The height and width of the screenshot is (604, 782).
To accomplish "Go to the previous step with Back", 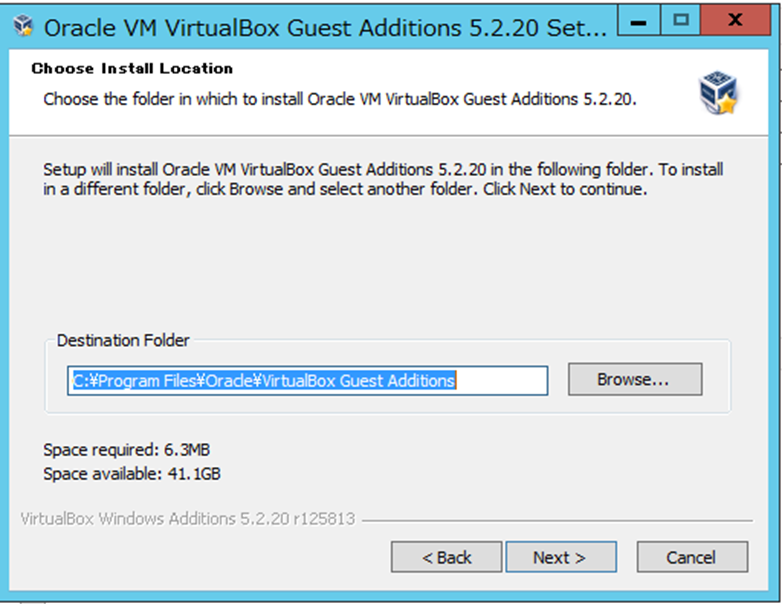I will 446,557.
